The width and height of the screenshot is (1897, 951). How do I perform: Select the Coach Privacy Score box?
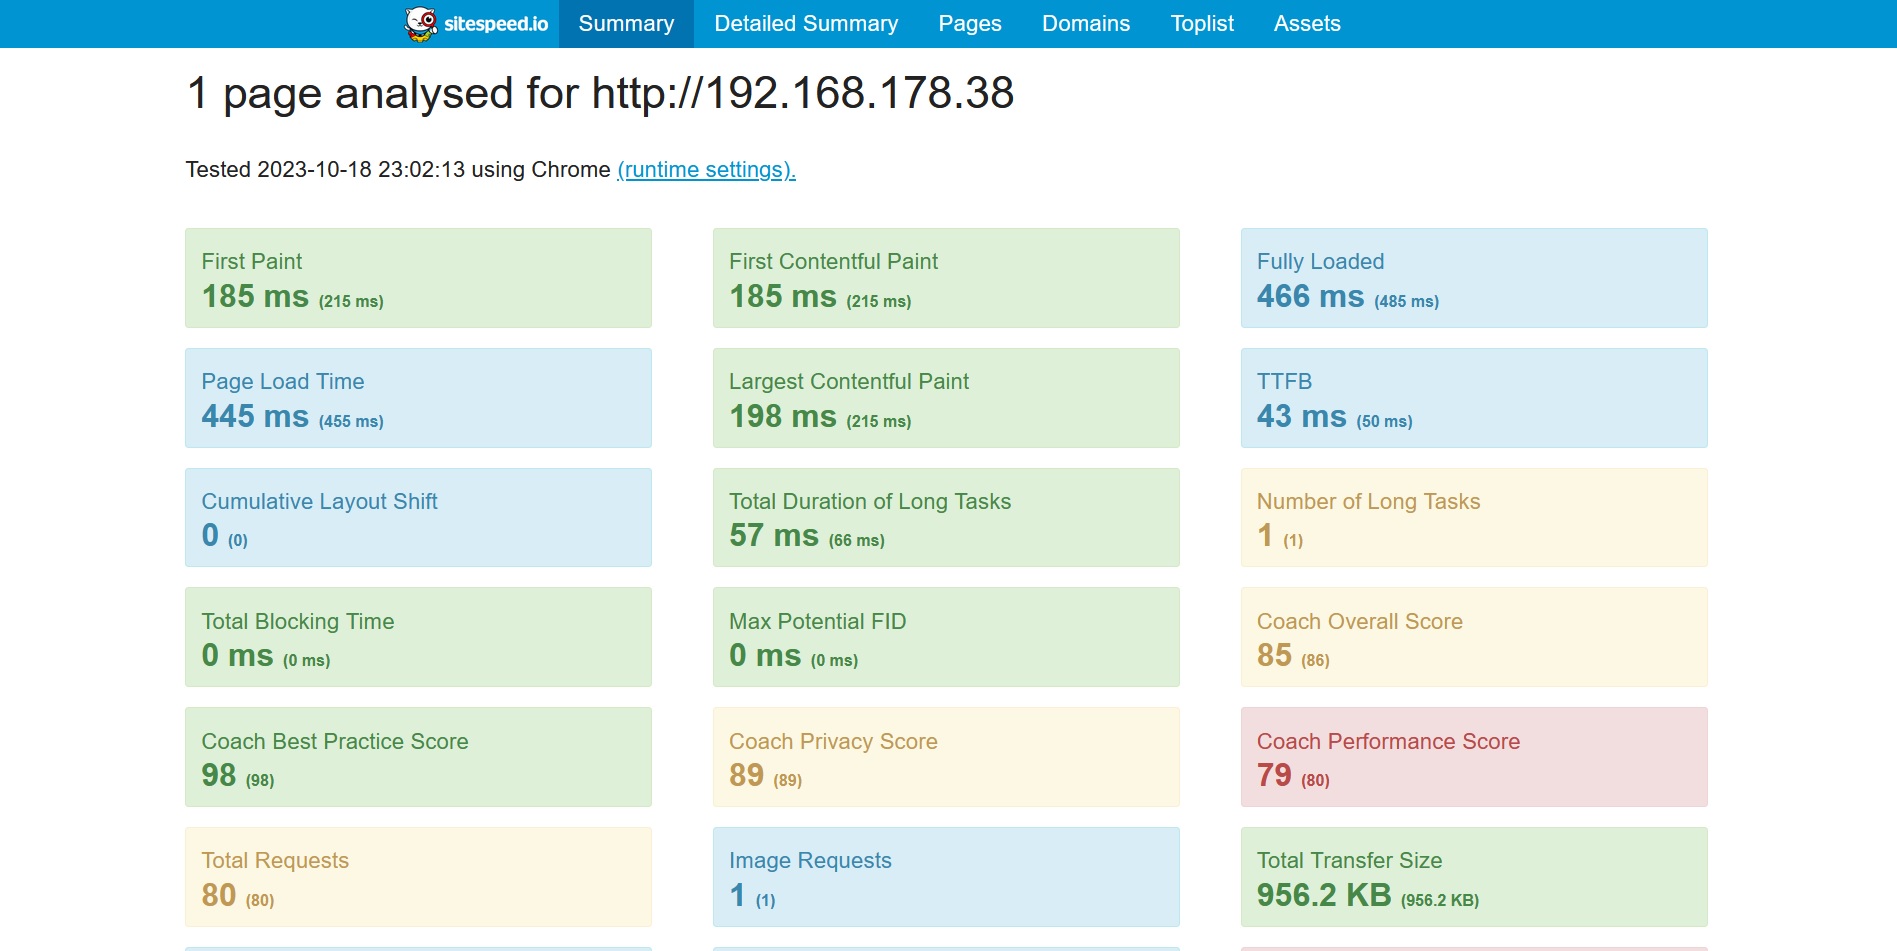pyautogui.click(x=946, y=757)
